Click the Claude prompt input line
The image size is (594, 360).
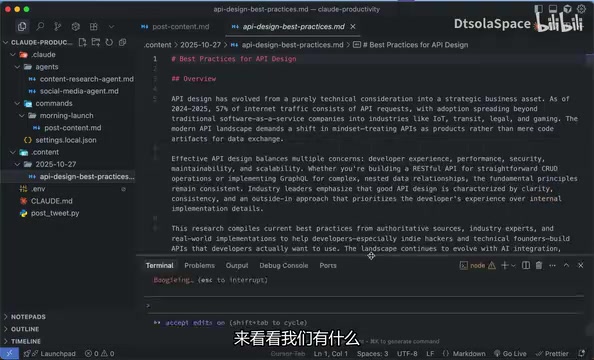(x=364, y=305)
